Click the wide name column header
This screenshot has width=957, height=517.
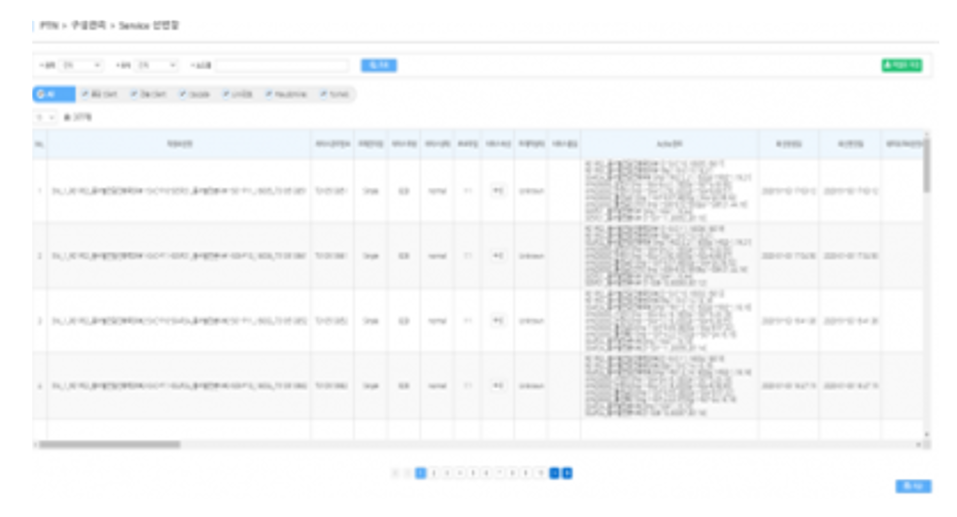tap(179, 144)
